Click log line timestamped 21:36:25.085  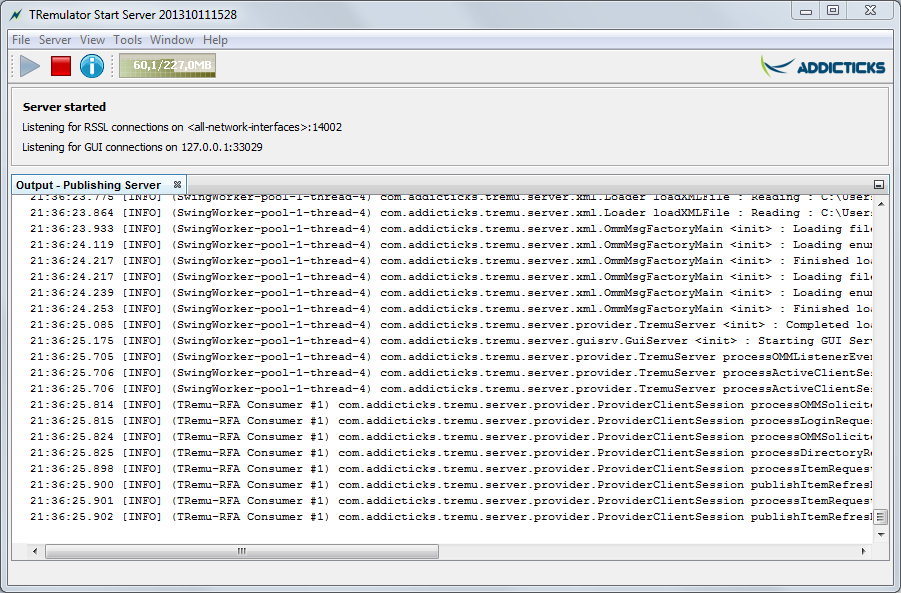450,325
